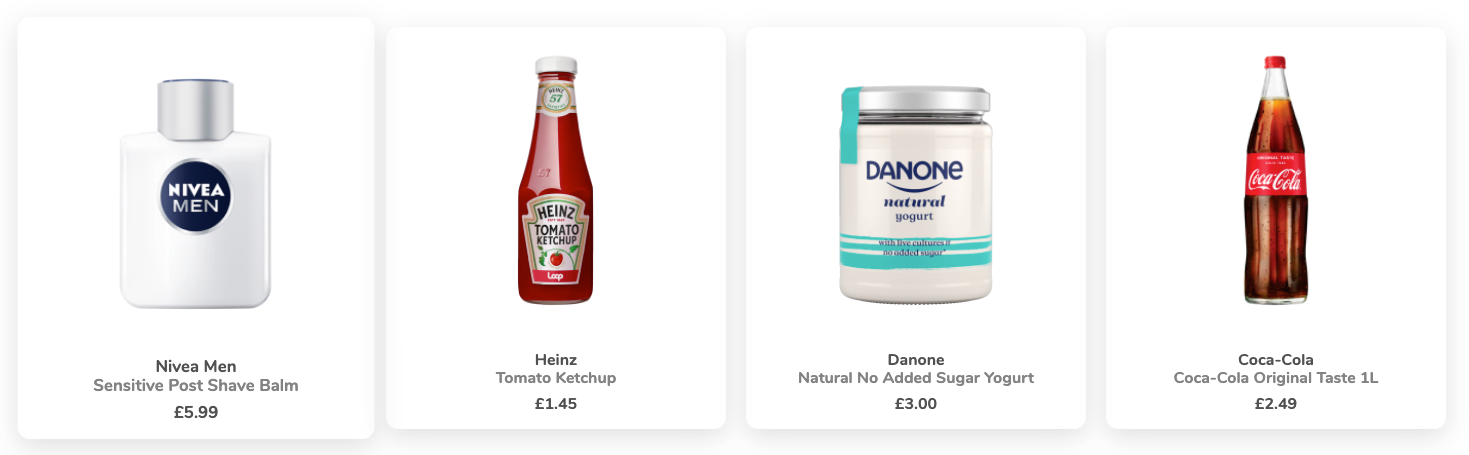Image resolution: width=1469 pixels, height=455 pixels.
Task: Open Sensitive Post Shave Balm link
Action: click(196, 385)
